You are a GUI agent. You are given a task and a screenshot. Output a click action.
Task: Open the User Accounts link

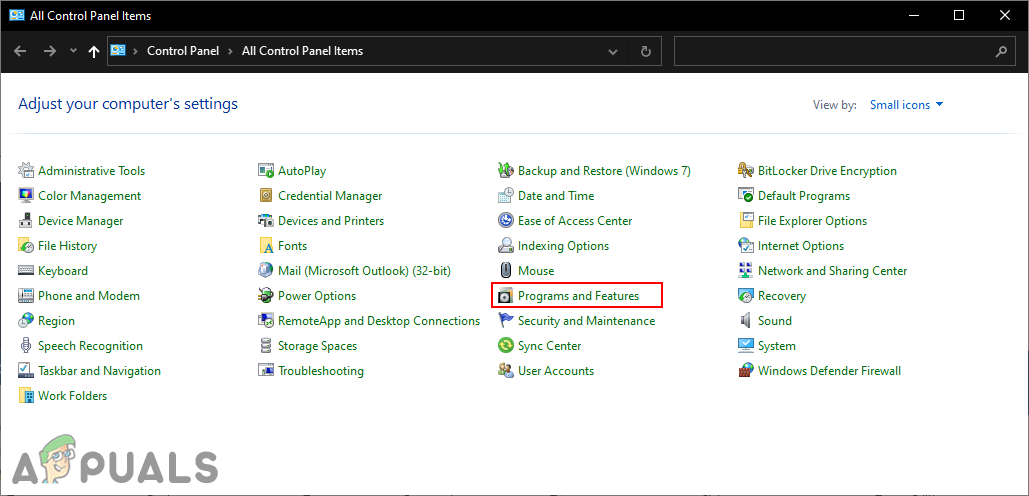pyautogui.click(x=555, y=371)
